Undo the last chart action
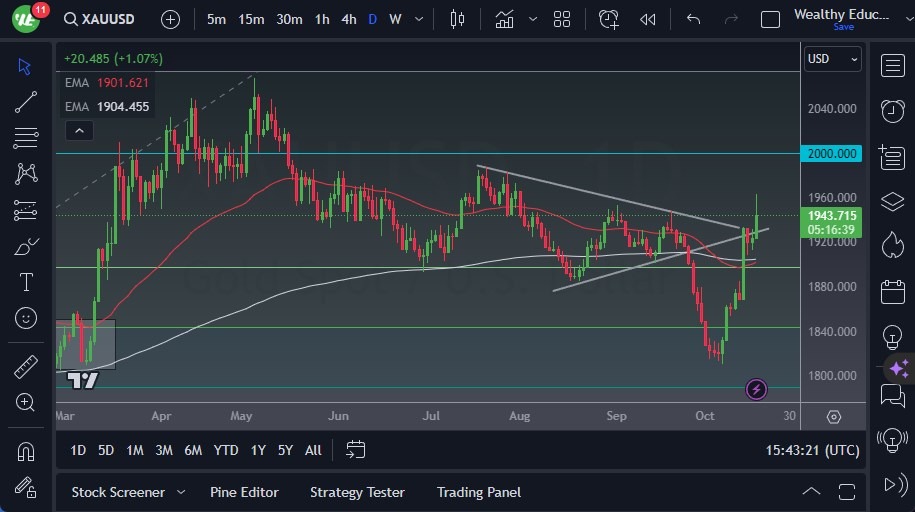 (693, 19)
